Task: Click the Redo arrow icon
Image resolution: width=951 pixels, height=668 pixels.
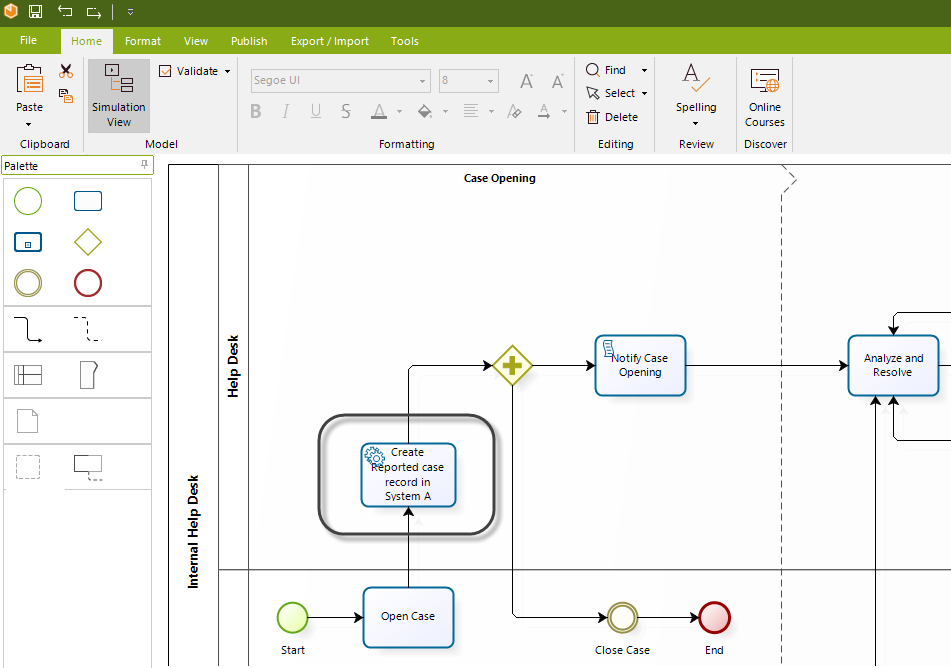Action: pos(93,12)
